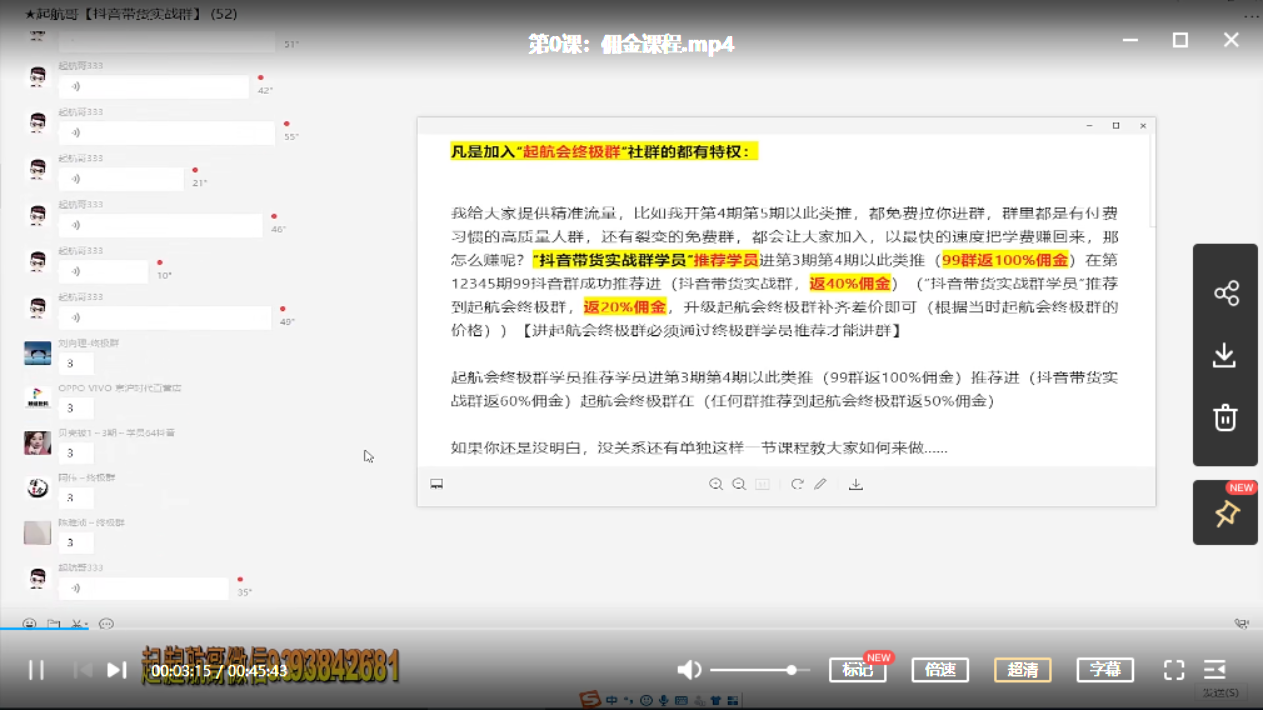Click zoom out magnifier in image viewer
The height and width of the screenshot is (710, 1263).
click(x=739, y=484)
